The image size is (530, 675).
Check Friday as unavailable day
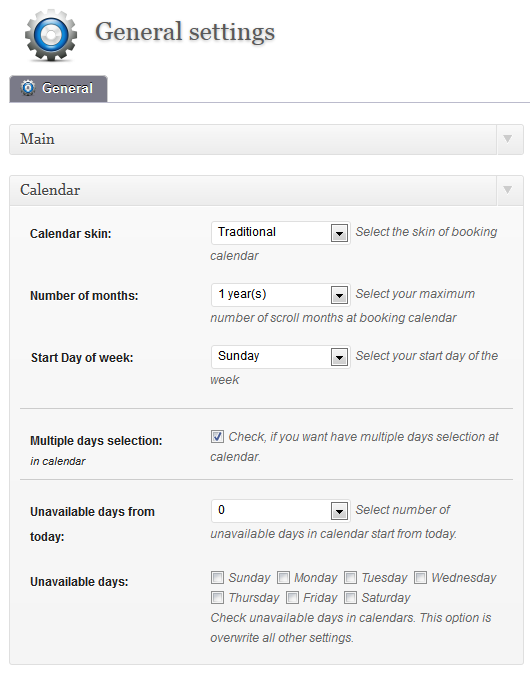click(x=292, y=598)
